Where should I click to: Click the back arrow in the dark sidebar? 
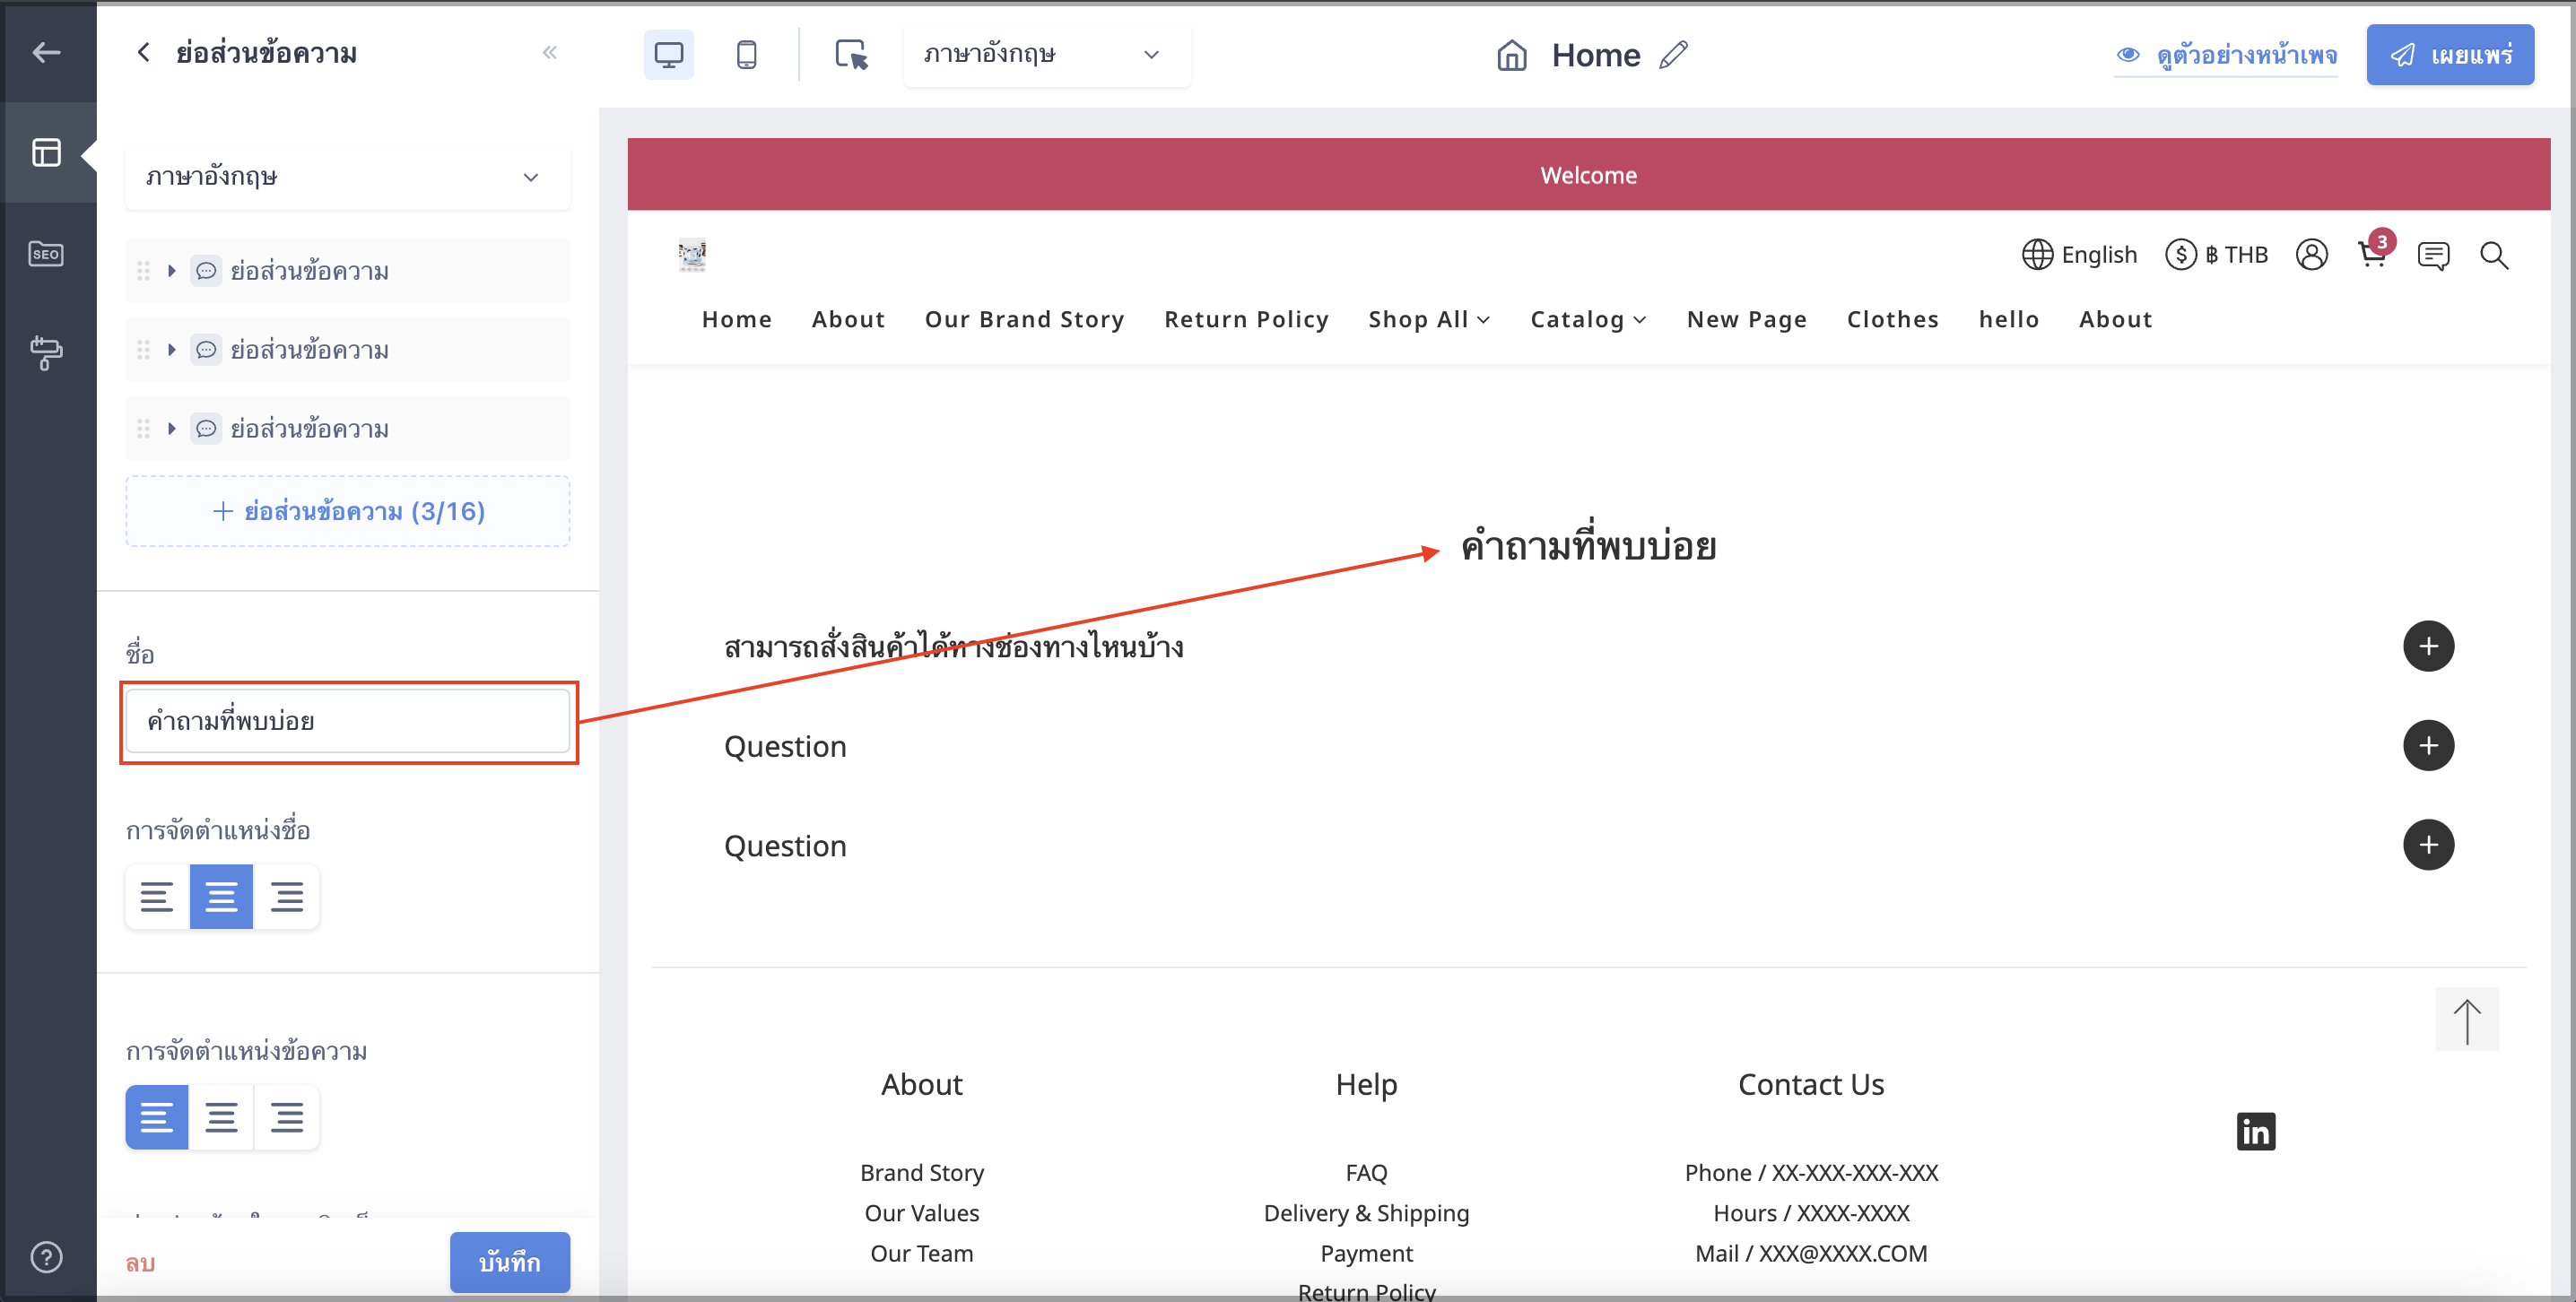pos(46,52)
